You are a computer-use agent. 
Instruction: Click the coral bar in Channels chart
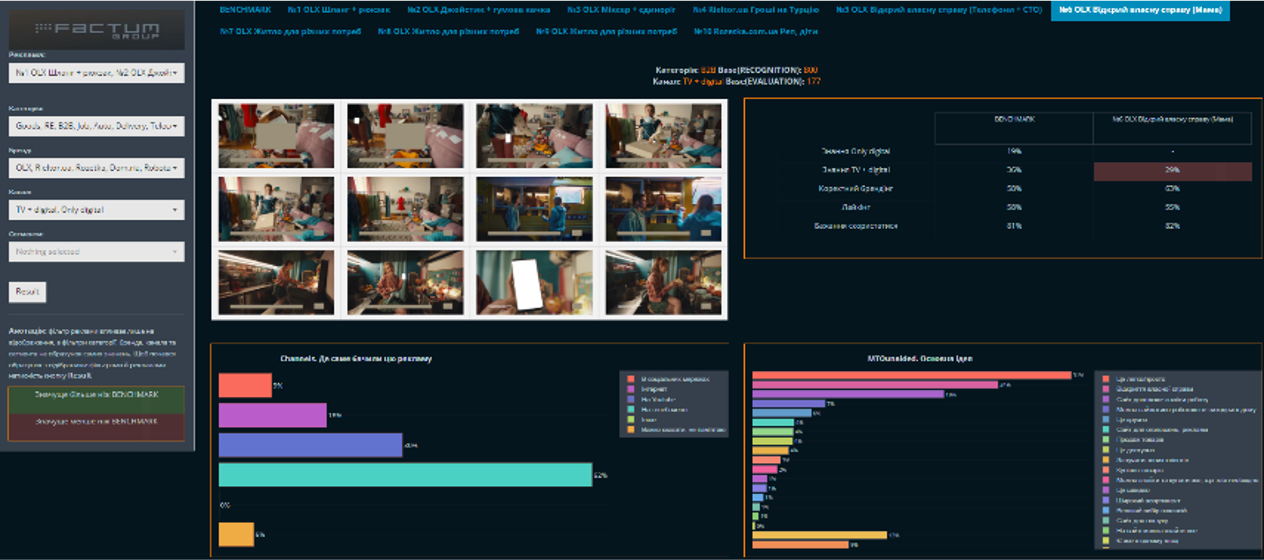[245, 385]
